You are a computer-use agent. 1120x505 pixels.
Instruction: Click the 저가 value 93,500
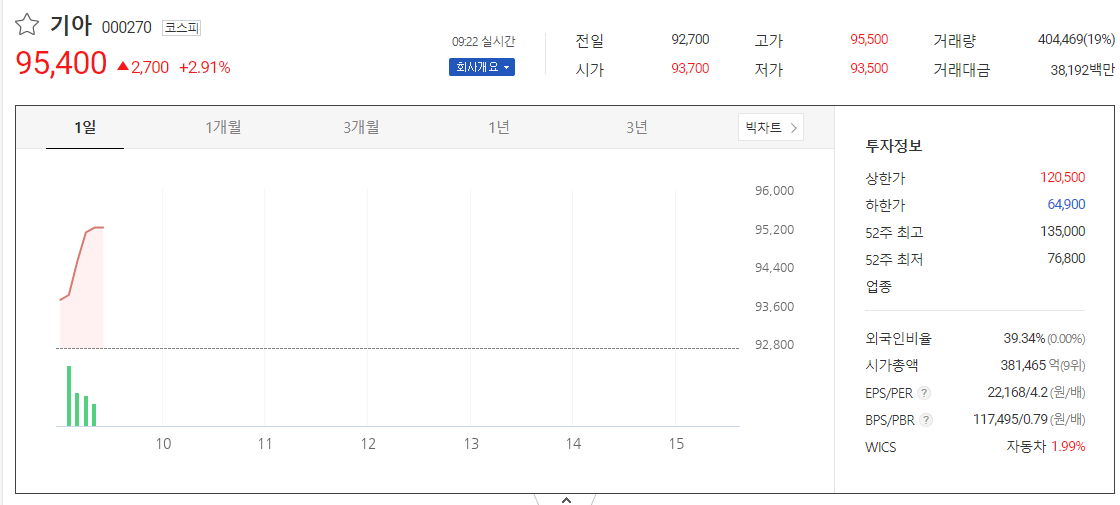869,69
